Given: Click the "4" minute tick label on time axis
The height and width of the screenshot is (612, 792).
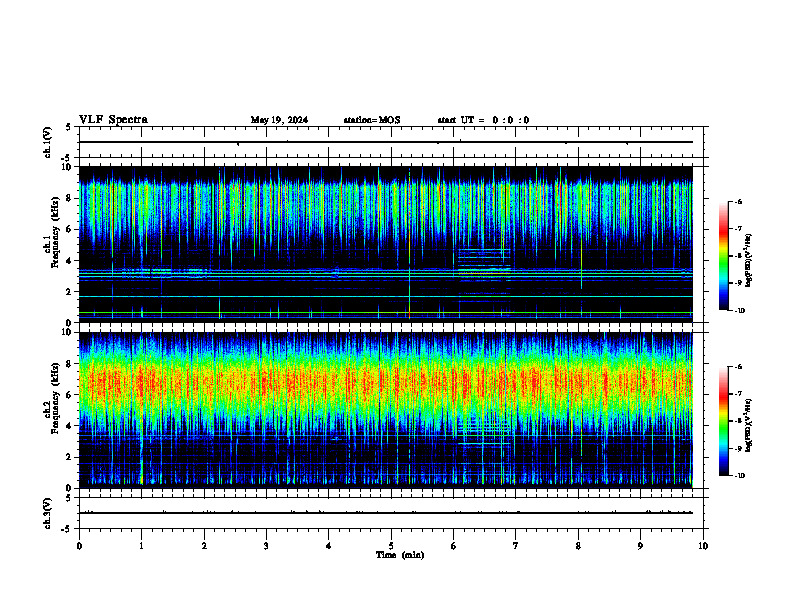Looking at the screenshot, I should (x=329, y=546).
